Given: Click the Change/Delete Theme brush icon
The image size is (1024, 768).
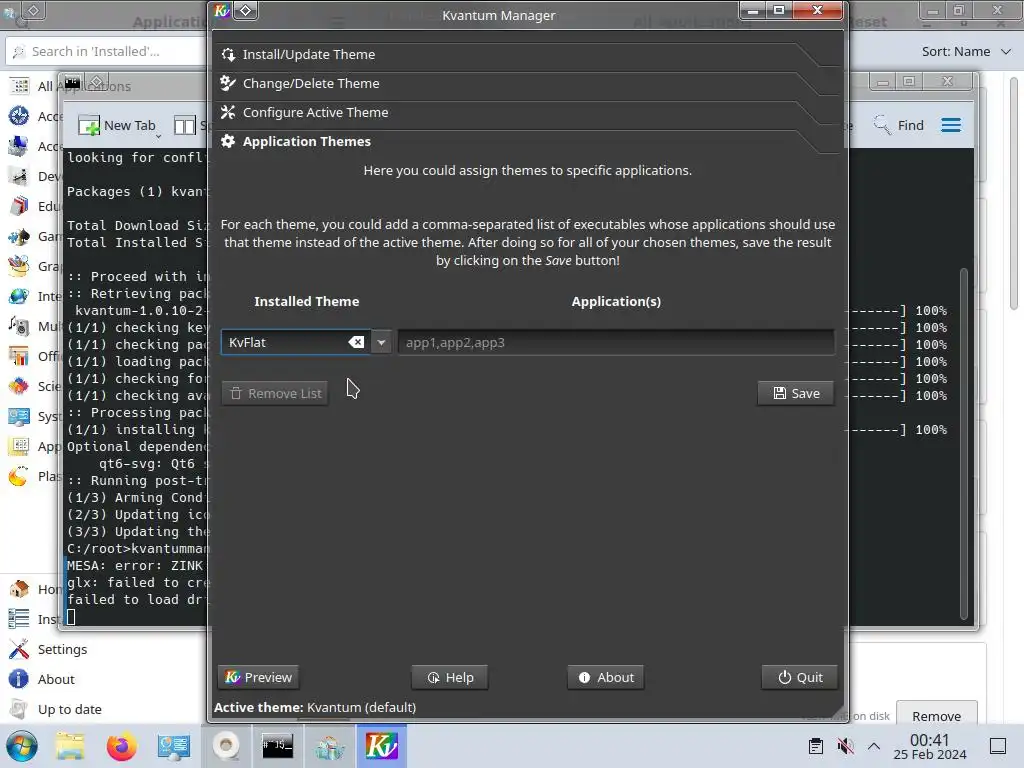Looking at the screenshot, I should coord(228,84).
